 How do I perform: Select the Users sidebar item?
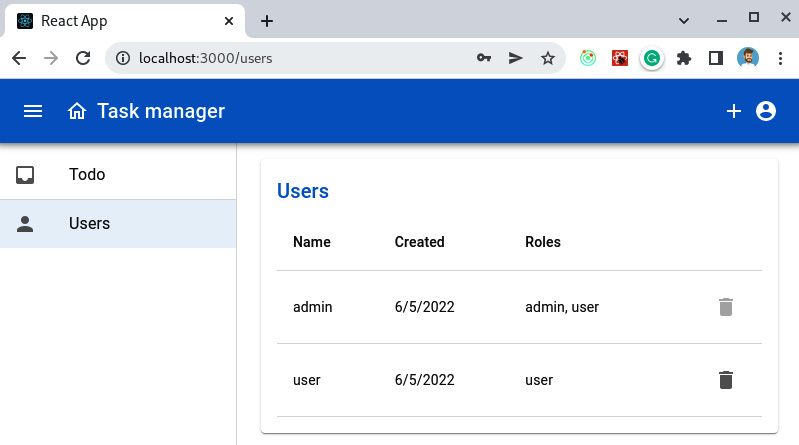(x=89, y=224)
